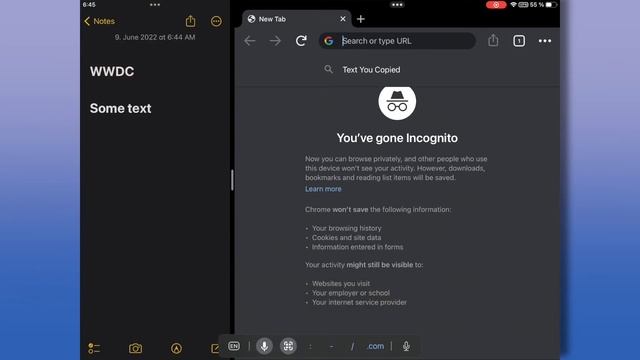640x360 pixels.
Task: Go back to Notes list
Action: point(99,21)
